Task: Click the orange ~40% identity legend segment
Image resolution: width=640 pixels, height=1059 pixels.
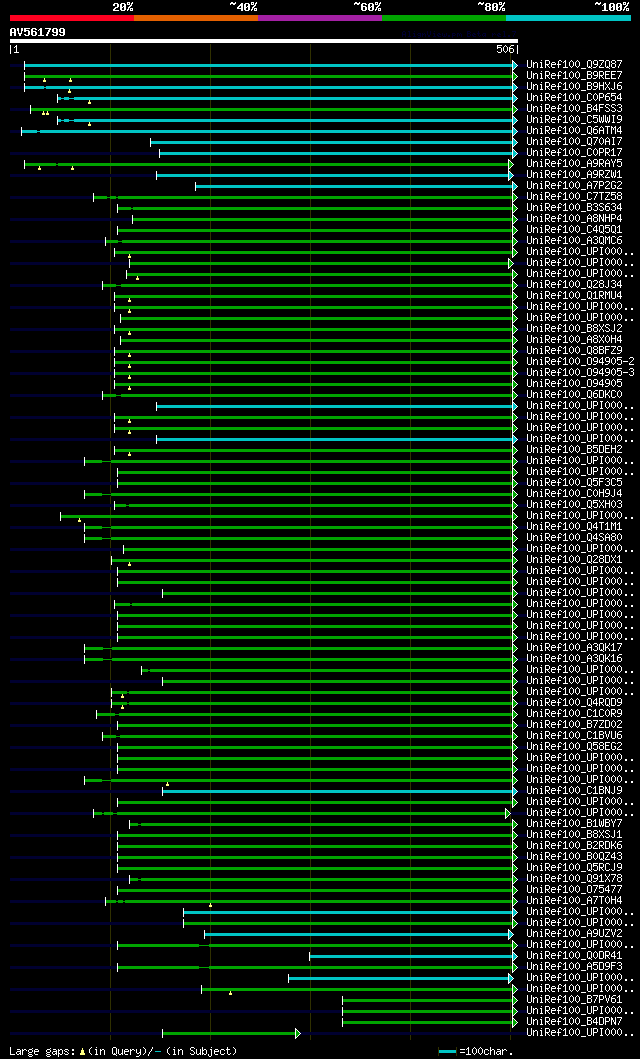Action: point(196,18)
